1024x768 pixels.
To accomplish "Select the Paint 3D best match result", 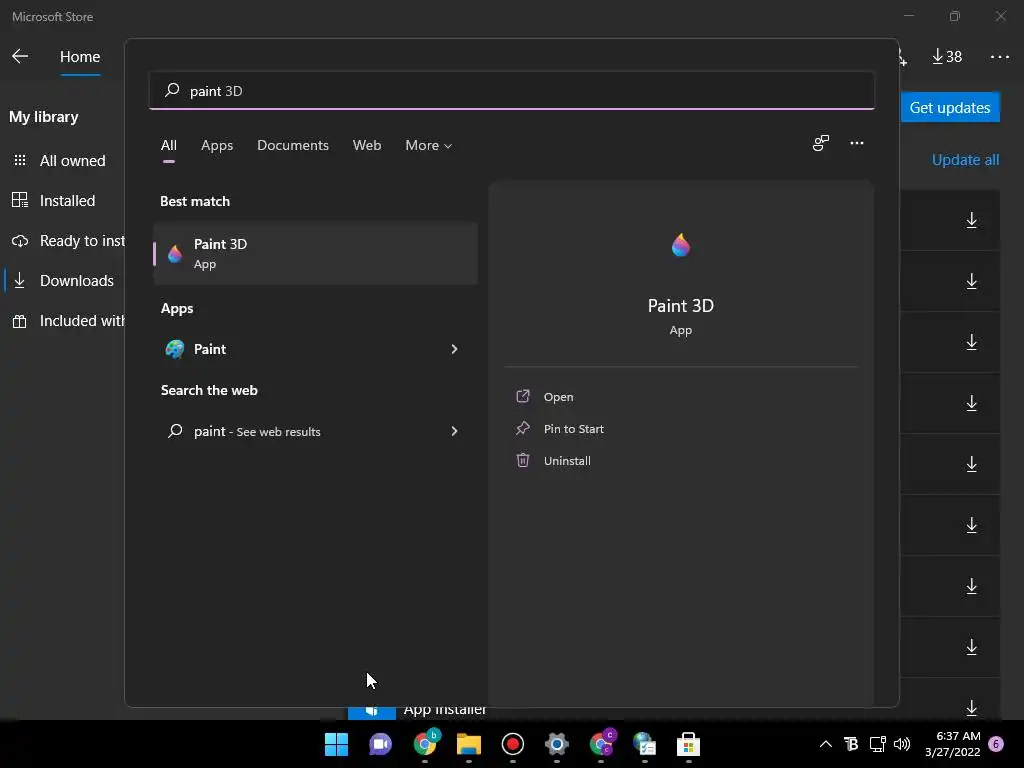I will pyautogui.click(x=315, y=253).
